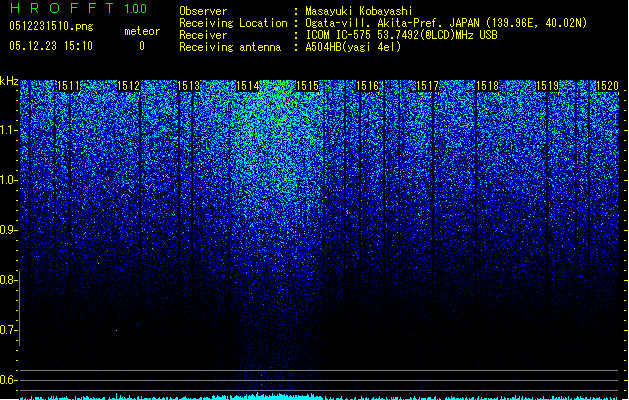
Task: Click the Ogata-vill. Akita-Pref. JAPAN location text
Action: coord(446,23)
